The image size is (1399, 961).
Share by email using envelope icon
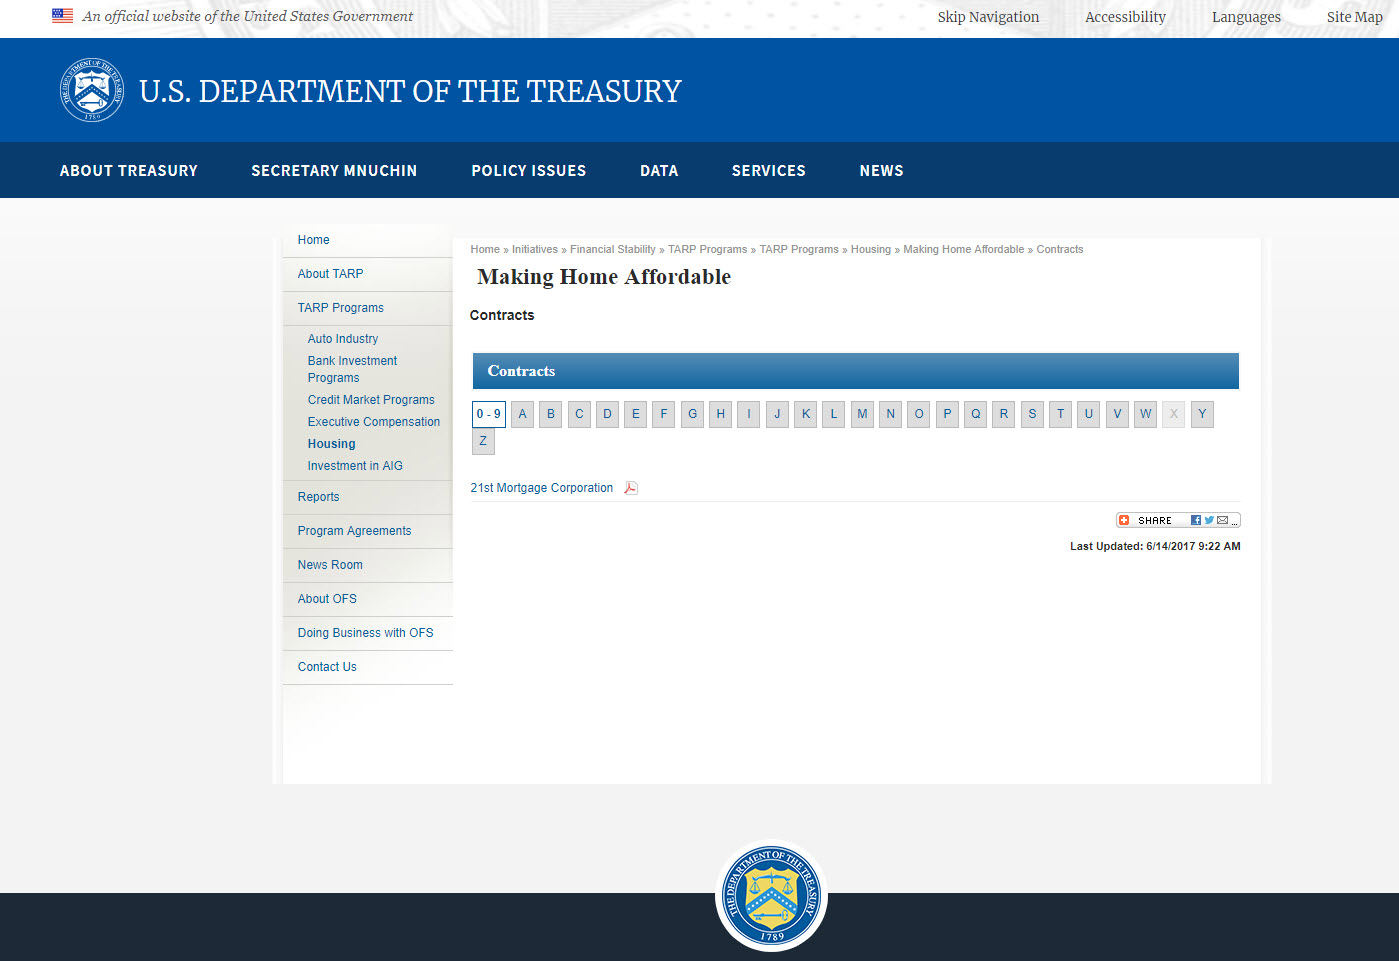1222,520
